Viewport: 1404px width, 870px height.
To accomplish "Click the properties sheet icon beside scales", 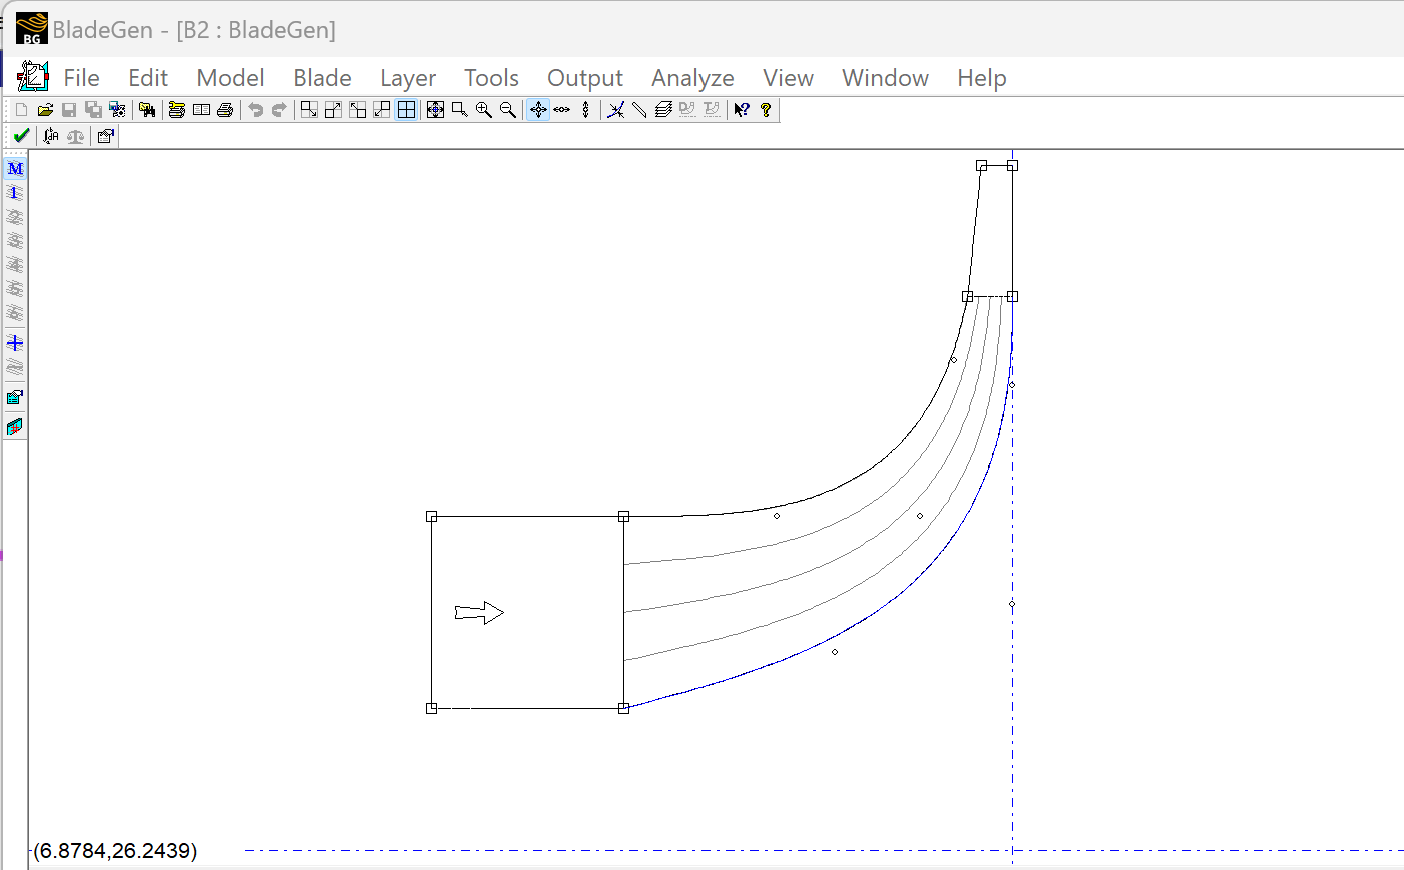I will pyautogui.click(x=105, y=136).
